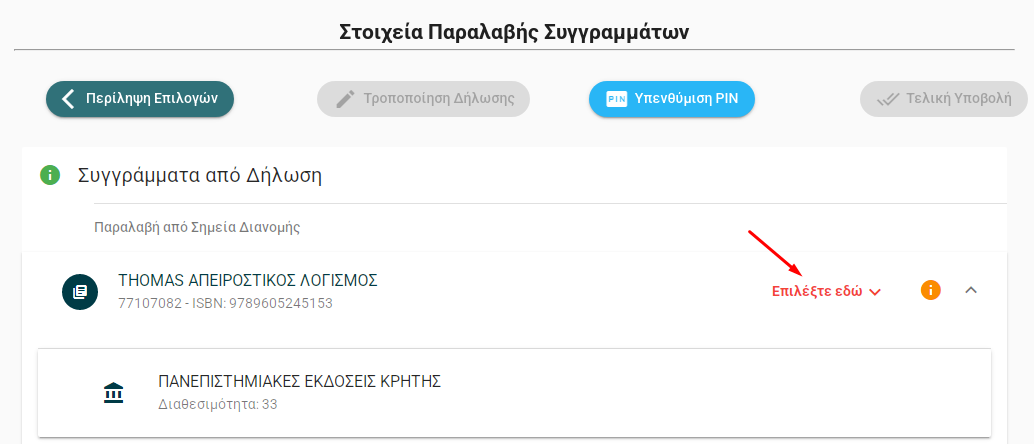This screenshot has height=444, width=1034.
Task: Click the Τροποποίηση Δήλωσης button label
Action: click(x=438, y=99)
